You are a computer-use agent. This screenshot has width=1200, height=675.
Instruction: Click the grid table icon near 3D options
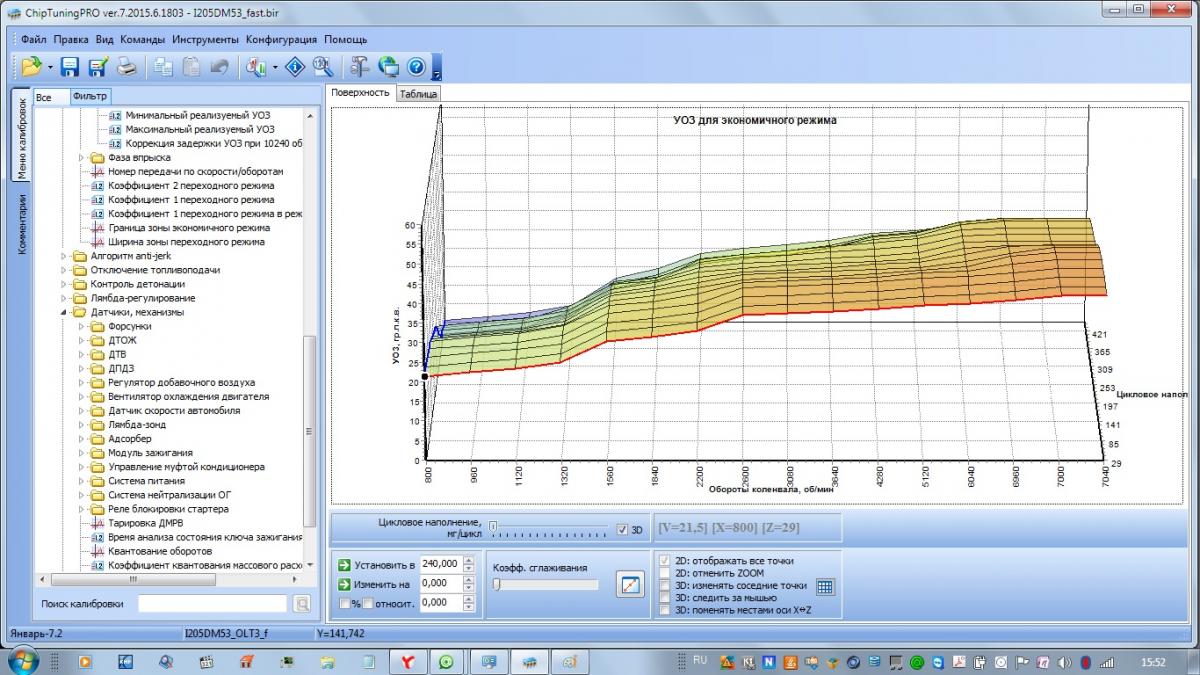click(x=825, y=587)
